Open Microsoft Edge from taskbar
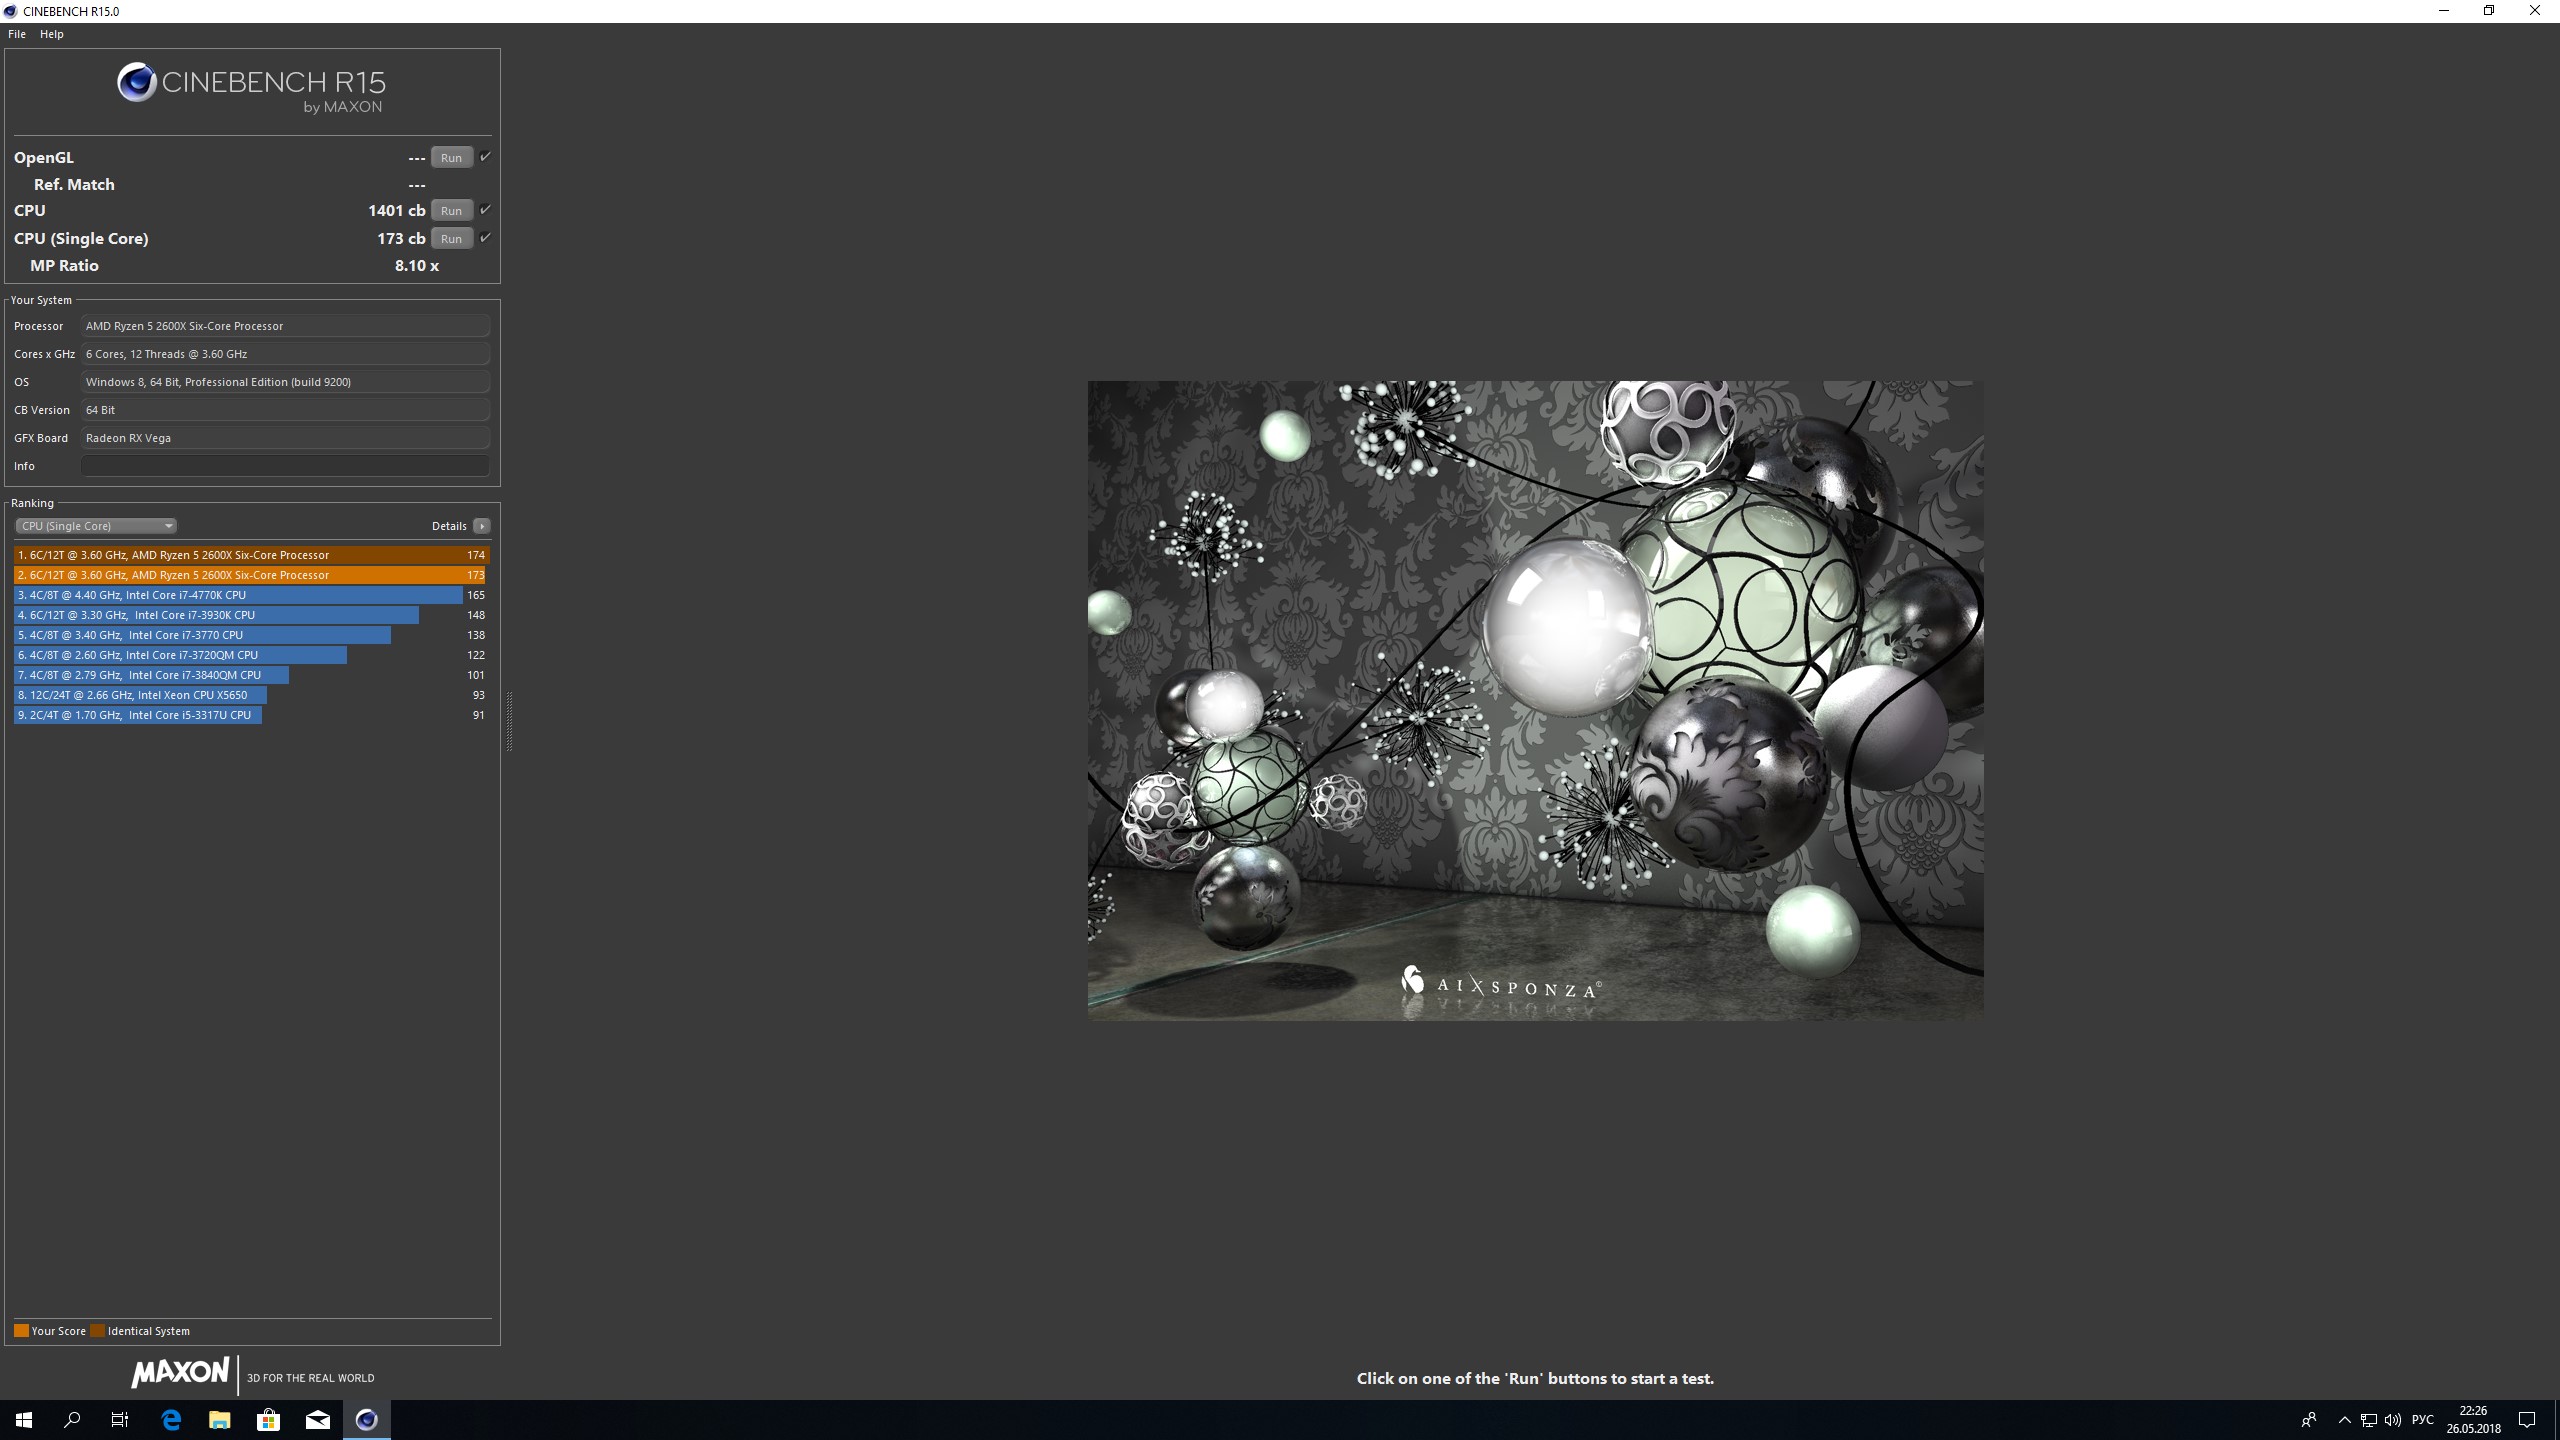The width and height of the screenshot is (2560, 1440). click(171, 1420)
